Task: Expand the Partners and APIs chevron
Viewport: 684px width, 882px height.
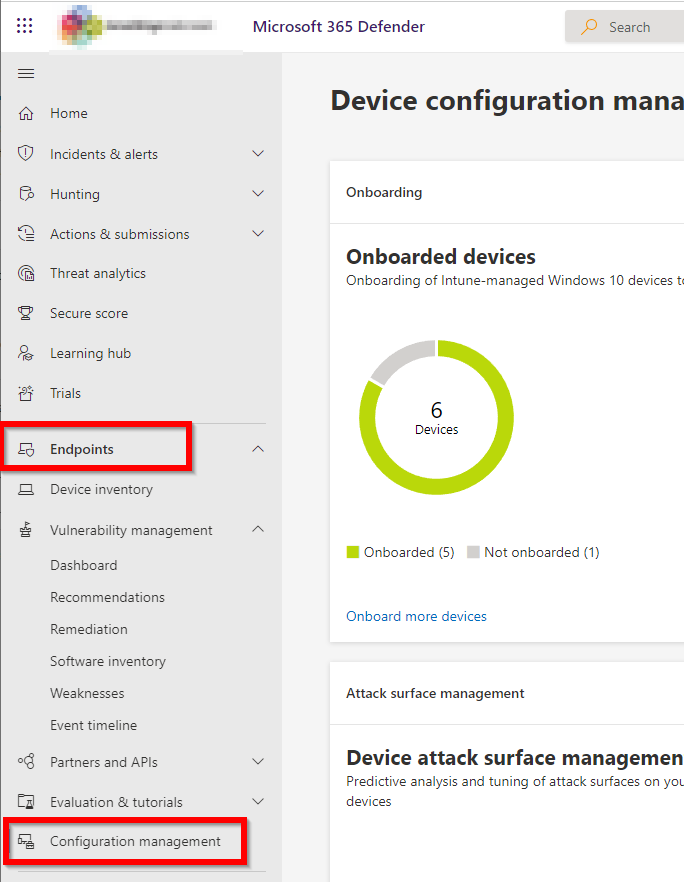Action: [x=258, y=762]
